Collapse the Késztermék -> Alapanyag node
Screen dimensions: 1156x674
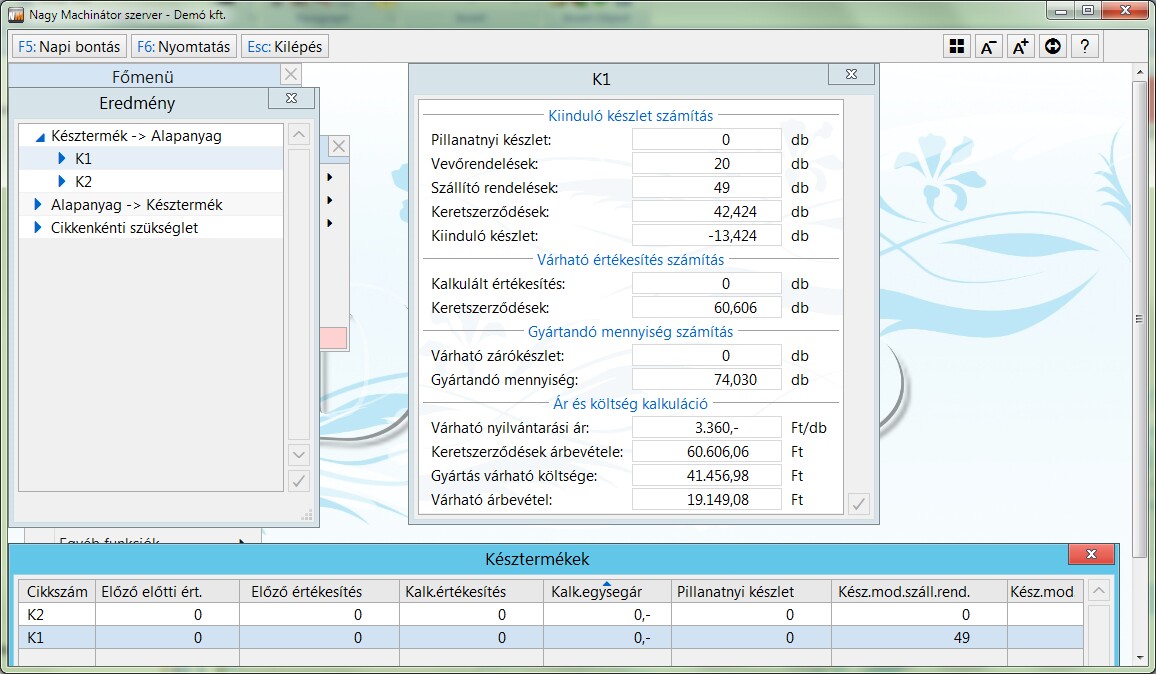point(40,137)
